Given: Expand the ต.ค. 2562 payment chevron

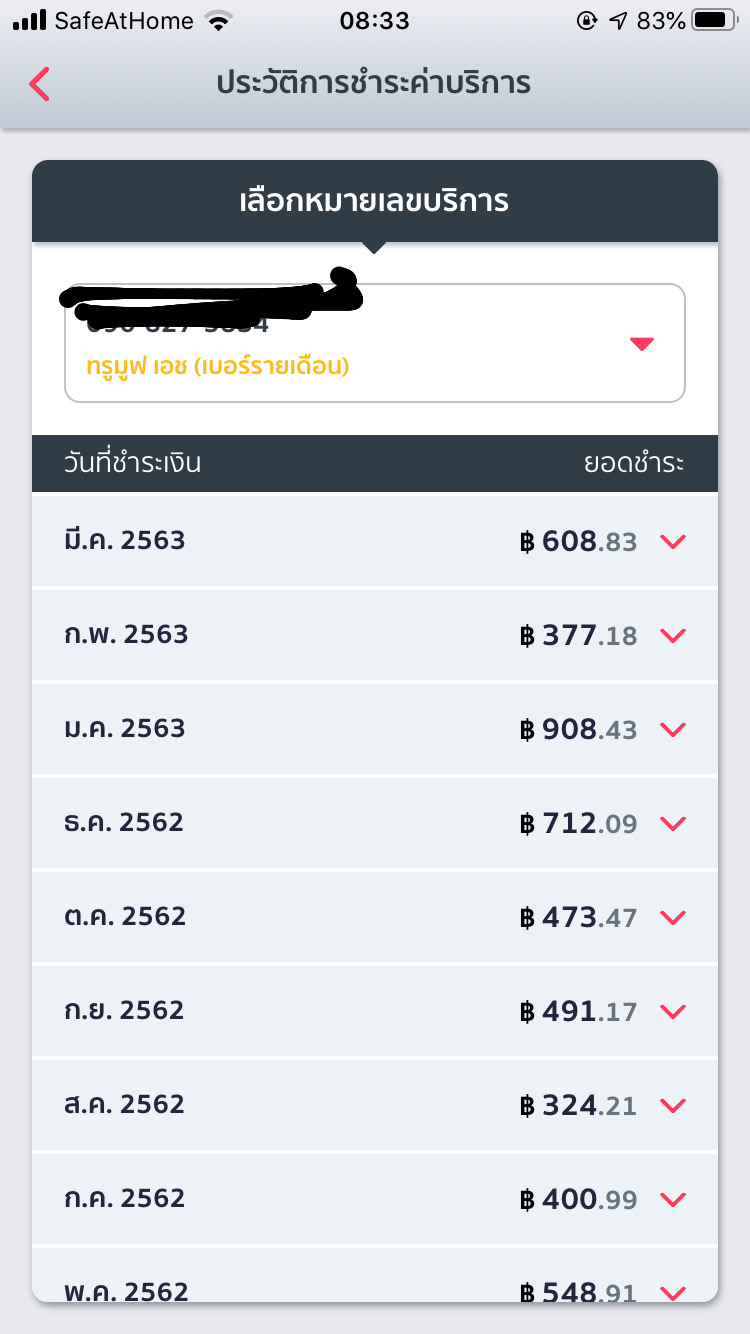Looking at the screenshot, I should tap(673, 918).
